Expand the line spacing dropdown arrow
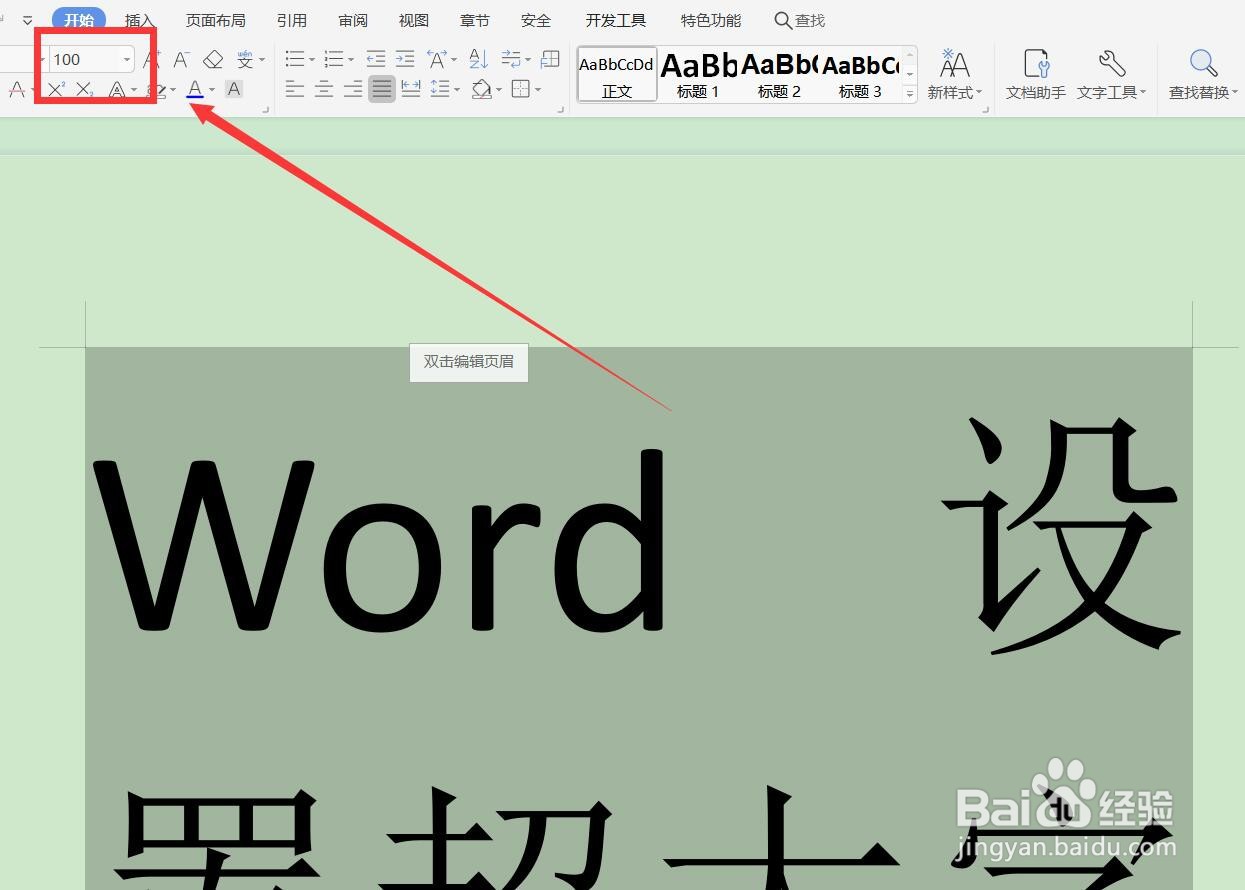 [x=457, y=90]
